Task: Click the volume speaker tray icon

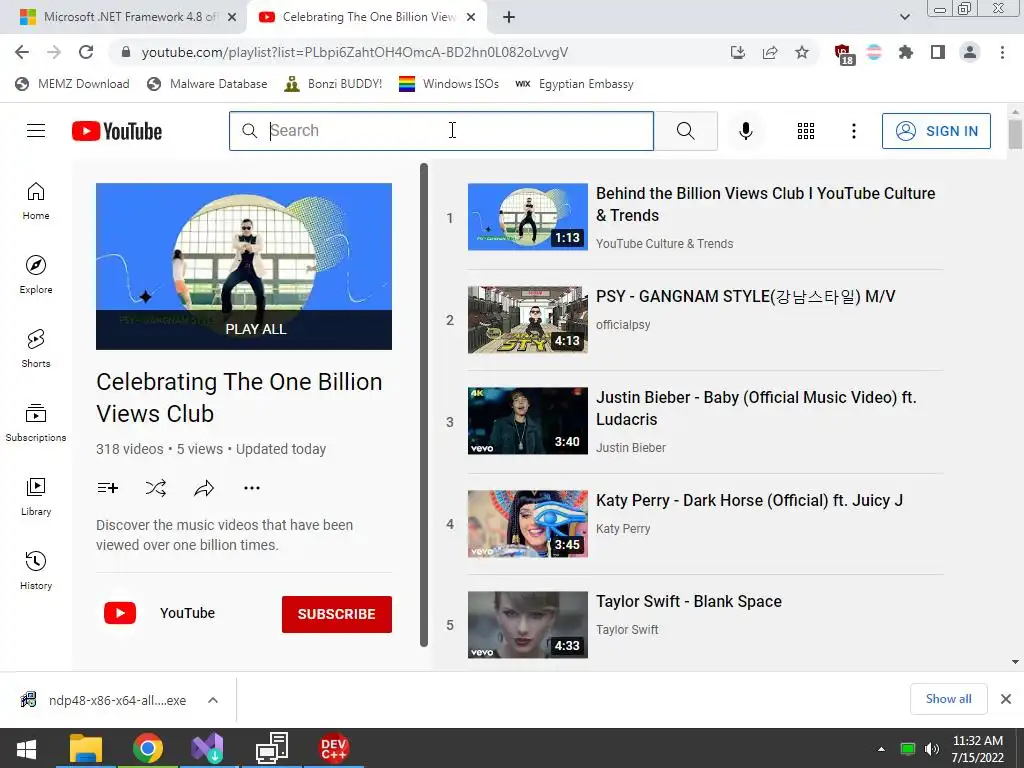Action: pyautogui.click(x=932, y=749)
